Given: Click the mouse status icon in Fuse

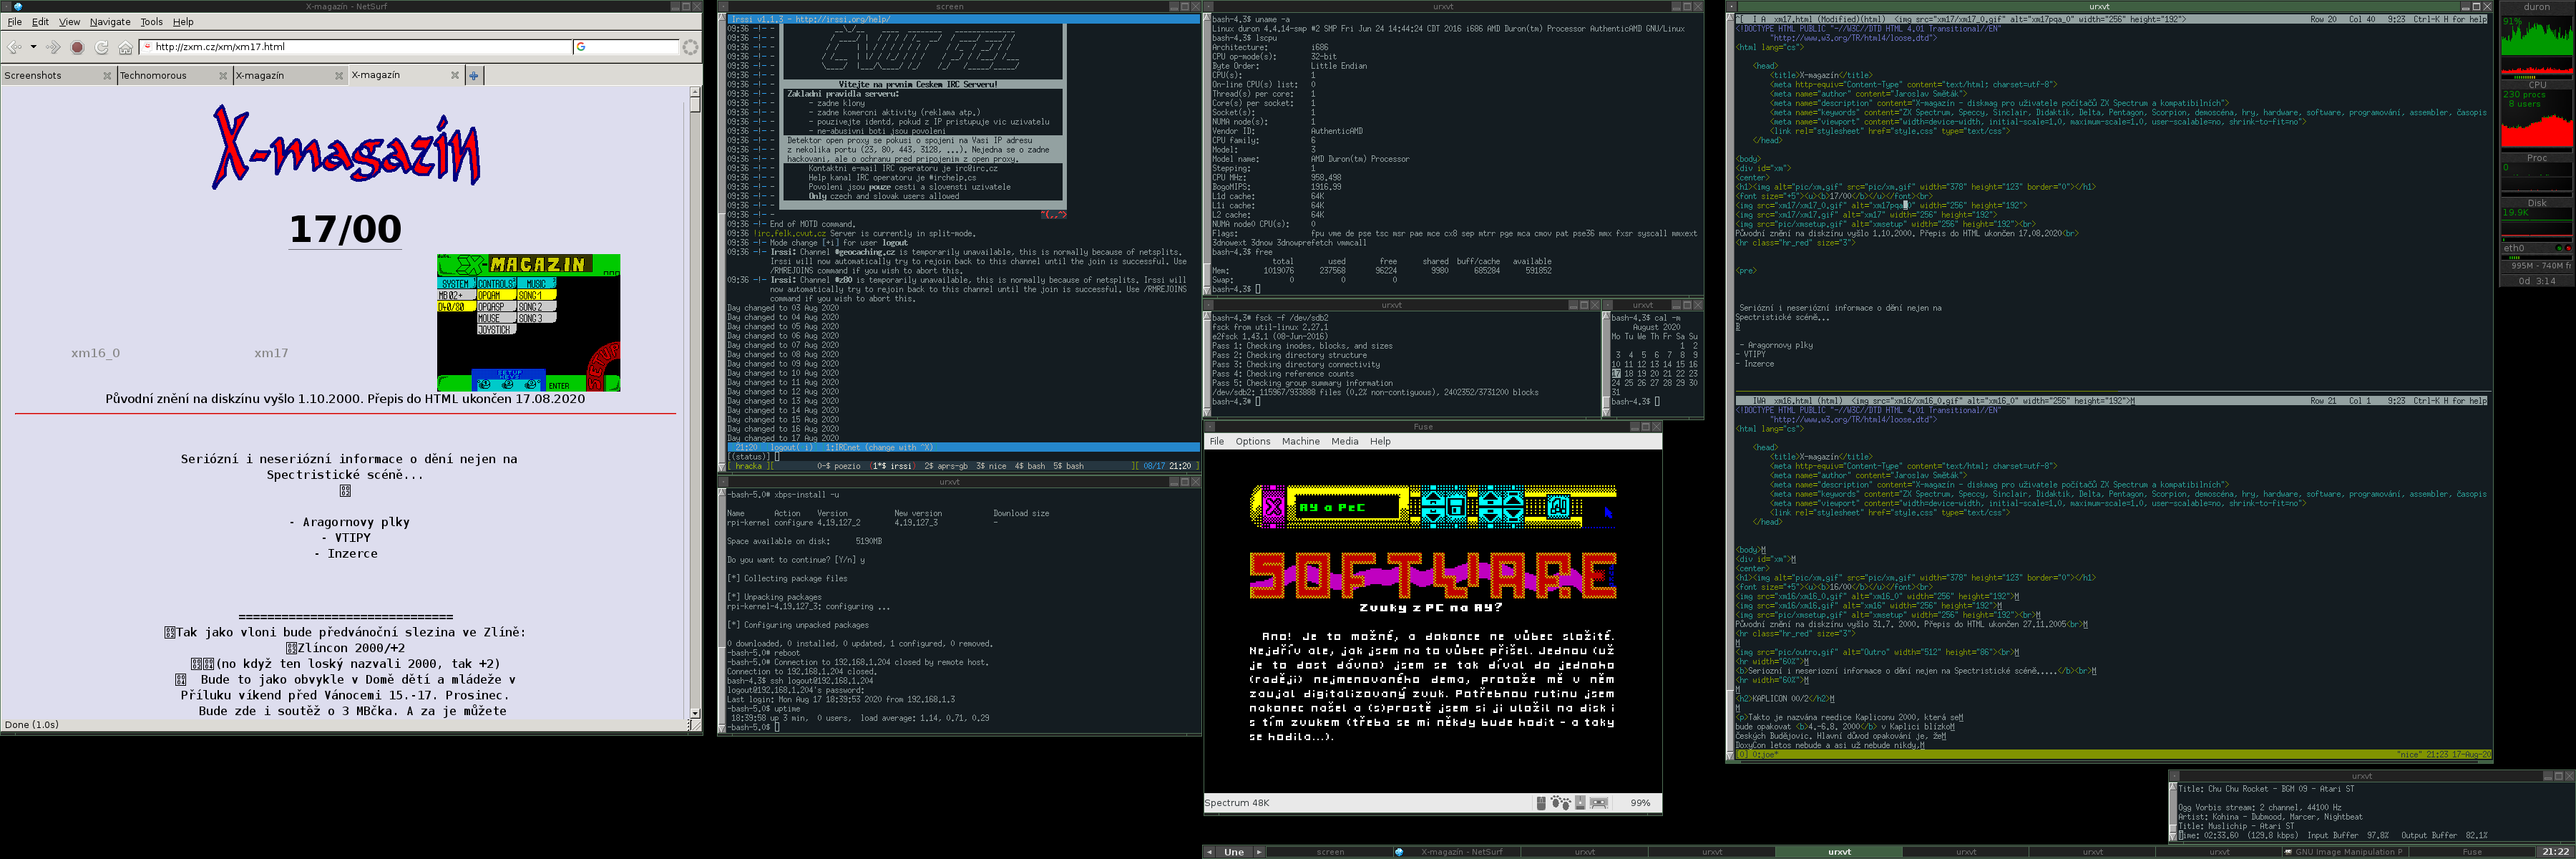Looking at the screenshot, I should pos(1541,803).
